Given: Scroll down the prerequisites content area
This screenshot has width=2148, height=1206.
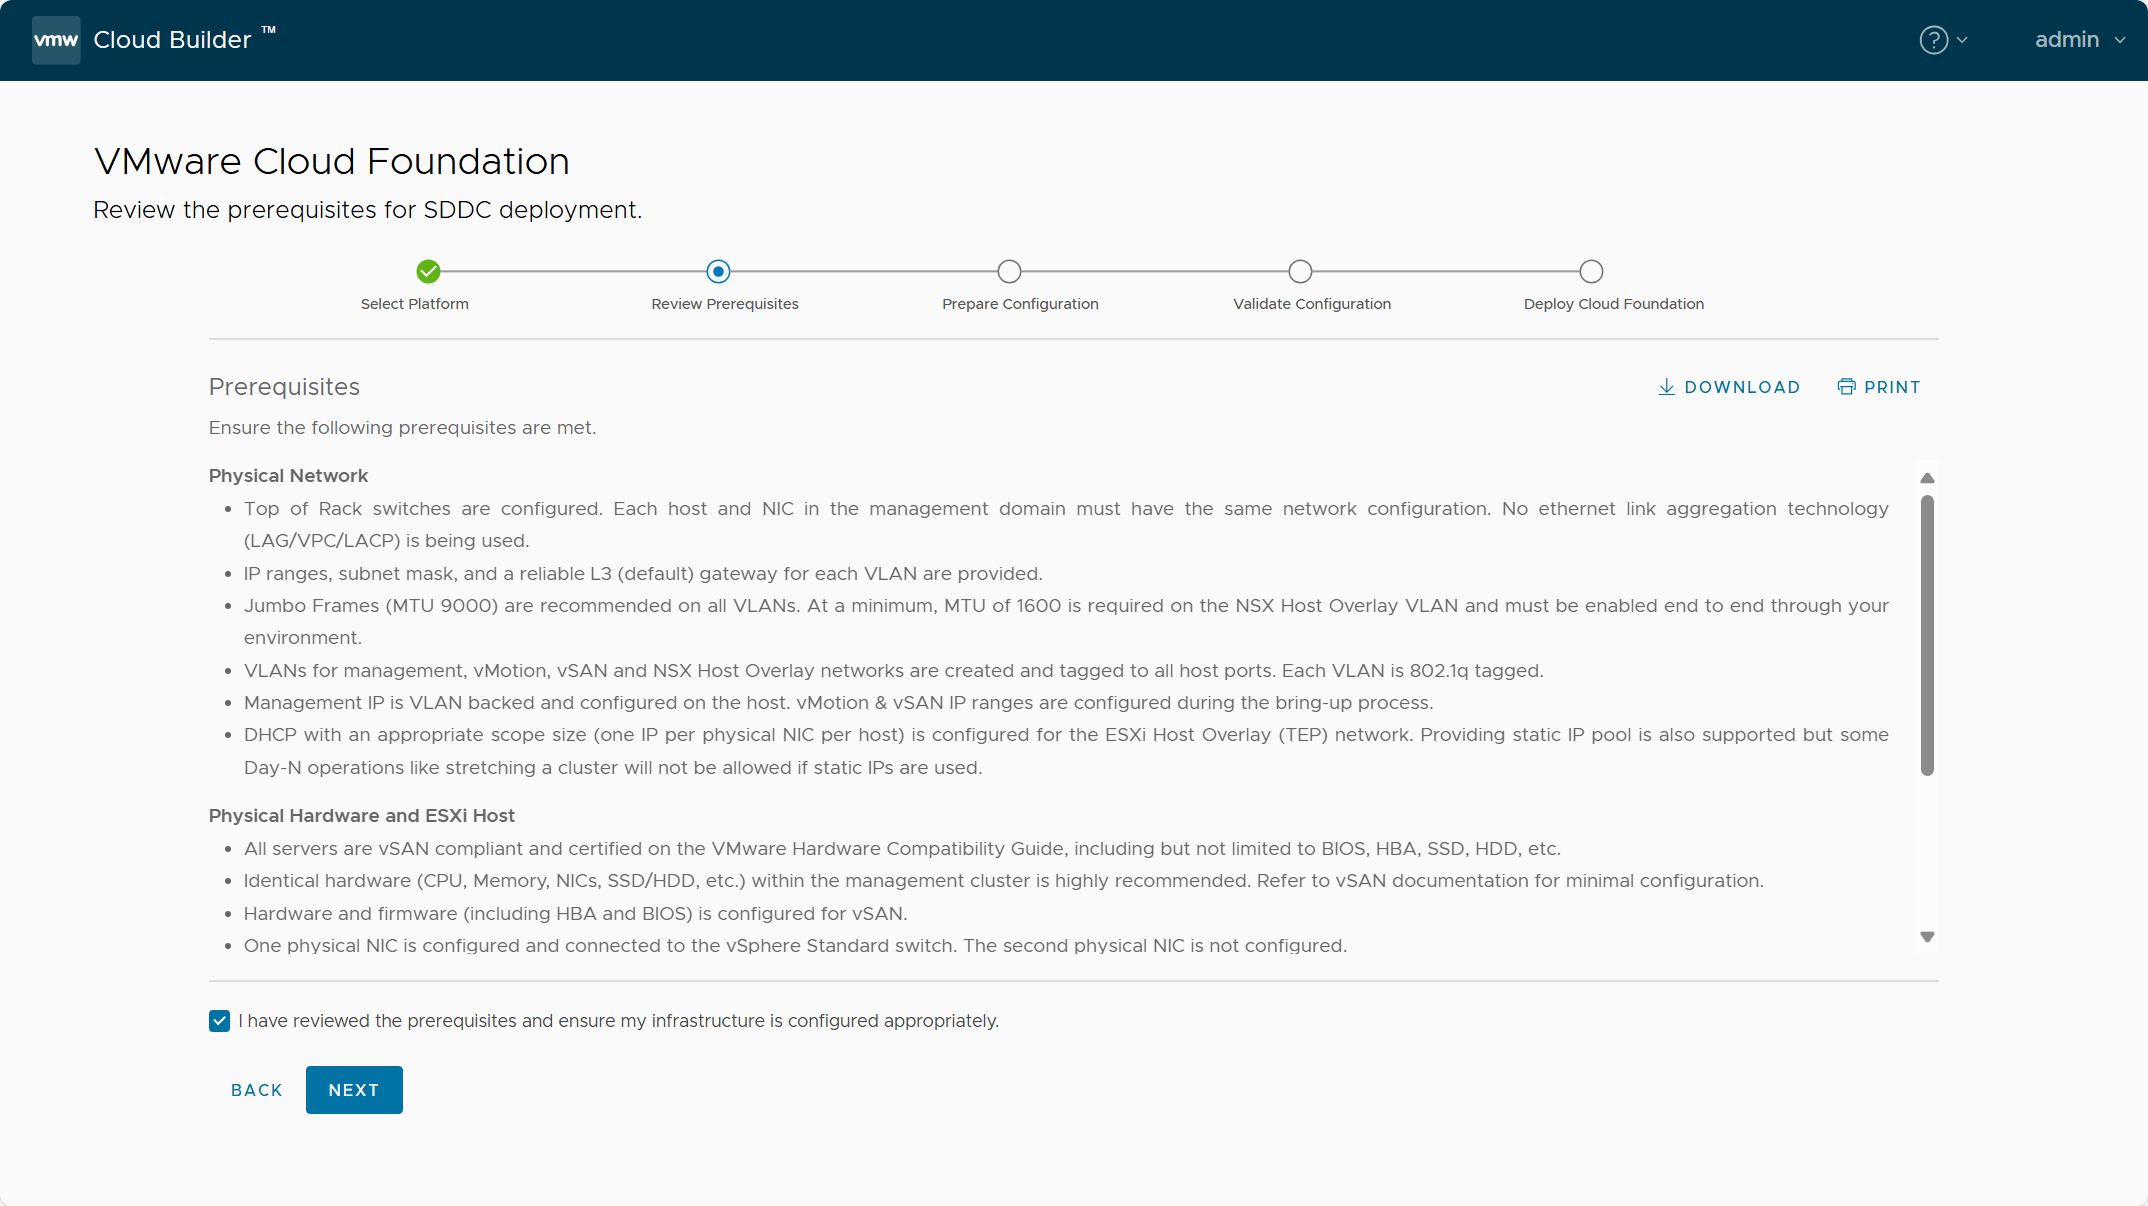Looking at the screenshot, I should click(x=1928, y=936).
